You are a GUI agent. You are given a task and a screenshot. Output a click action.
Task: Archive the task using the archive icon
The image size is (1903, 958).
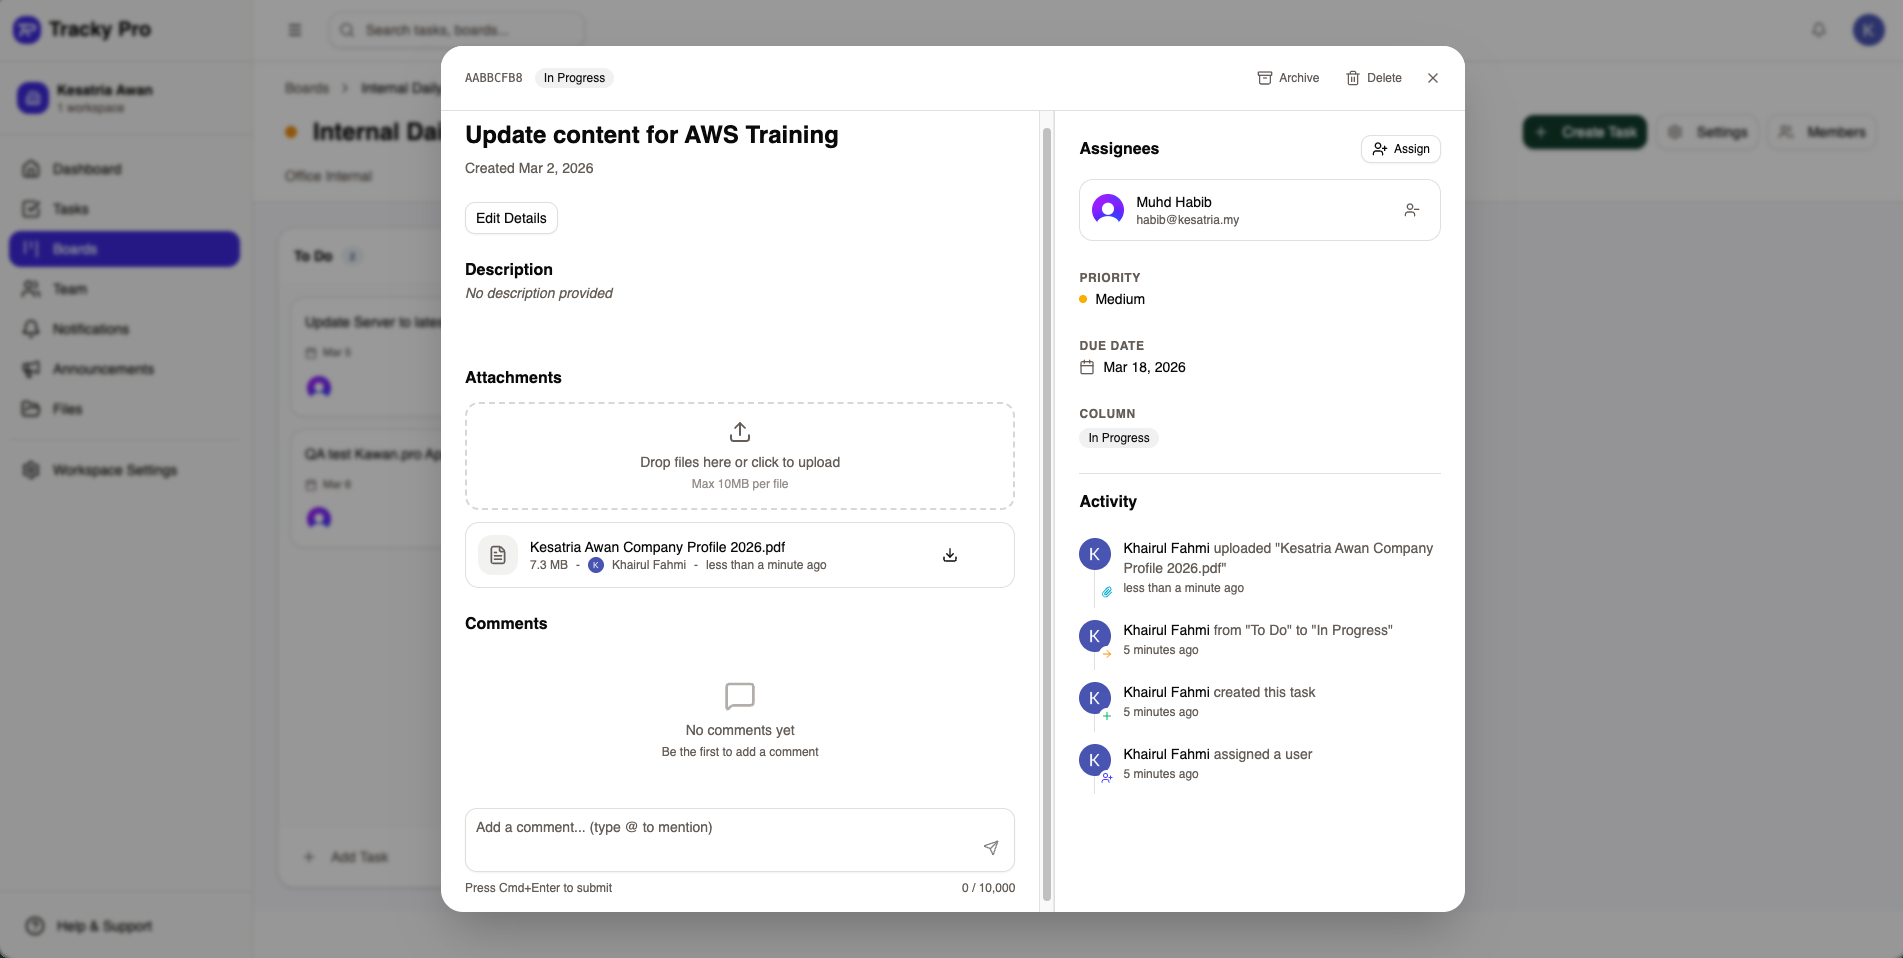point(1288,77)
